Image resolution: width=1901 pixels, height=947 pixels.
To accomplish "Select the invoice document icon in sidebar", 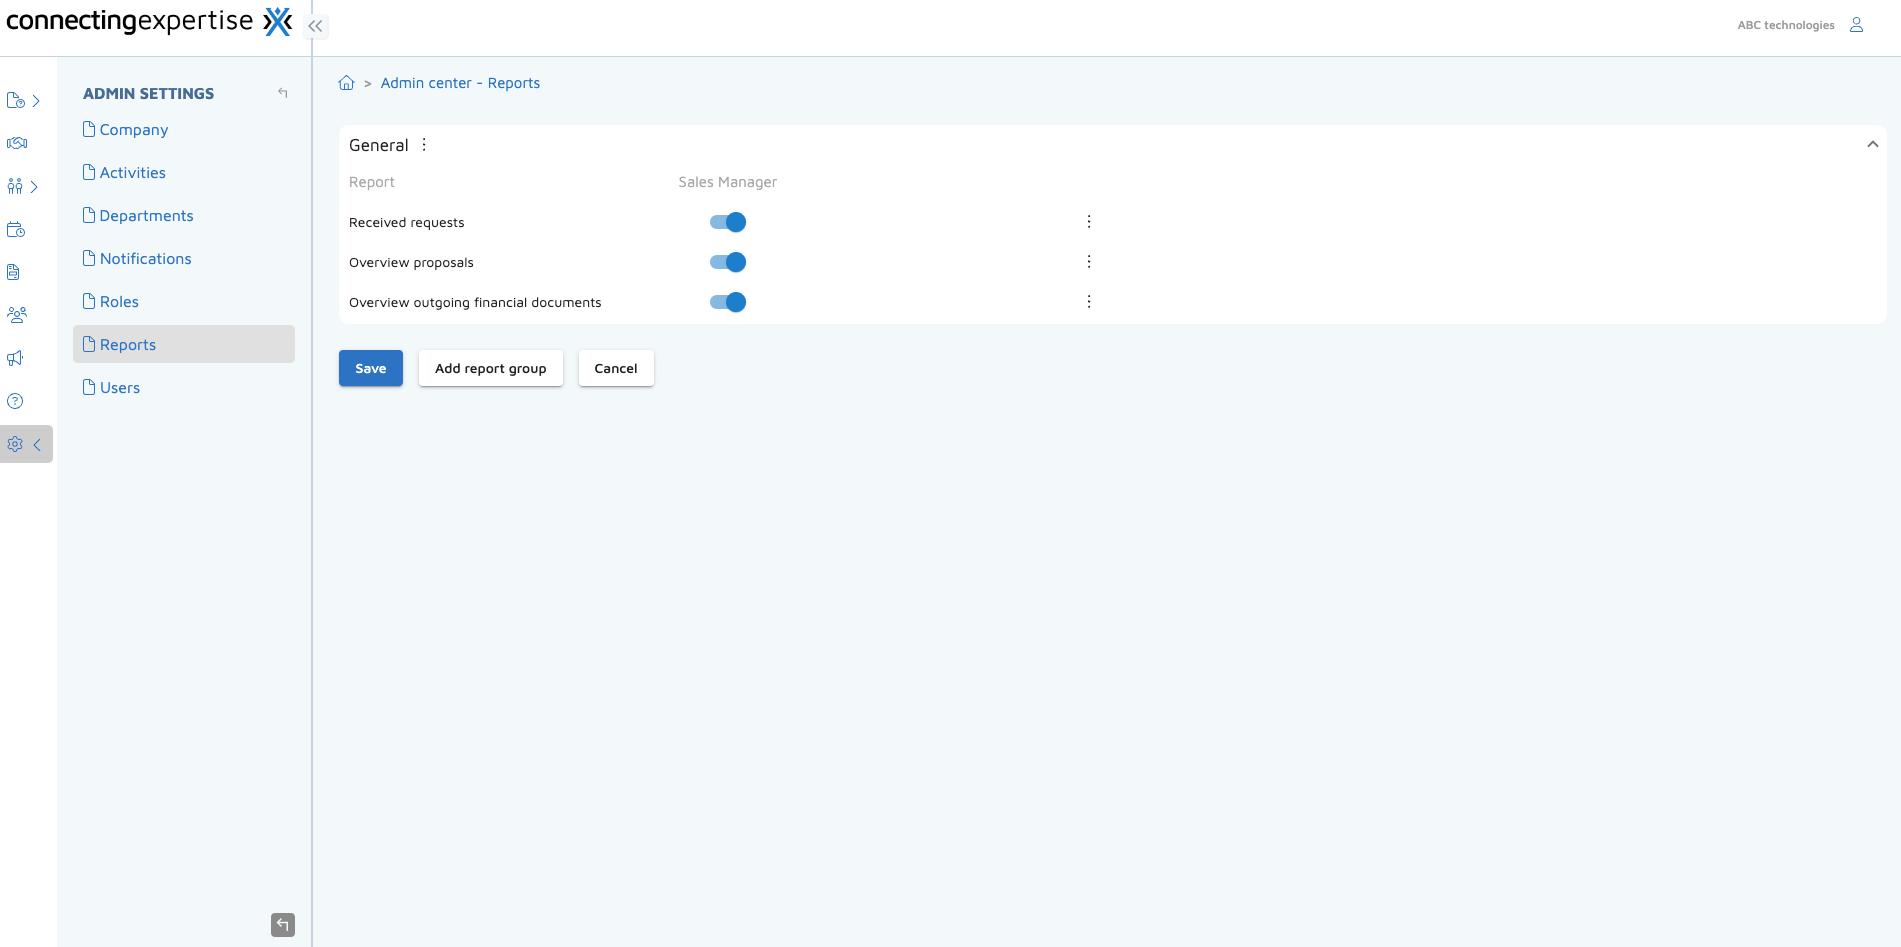I will click(16, 271).
